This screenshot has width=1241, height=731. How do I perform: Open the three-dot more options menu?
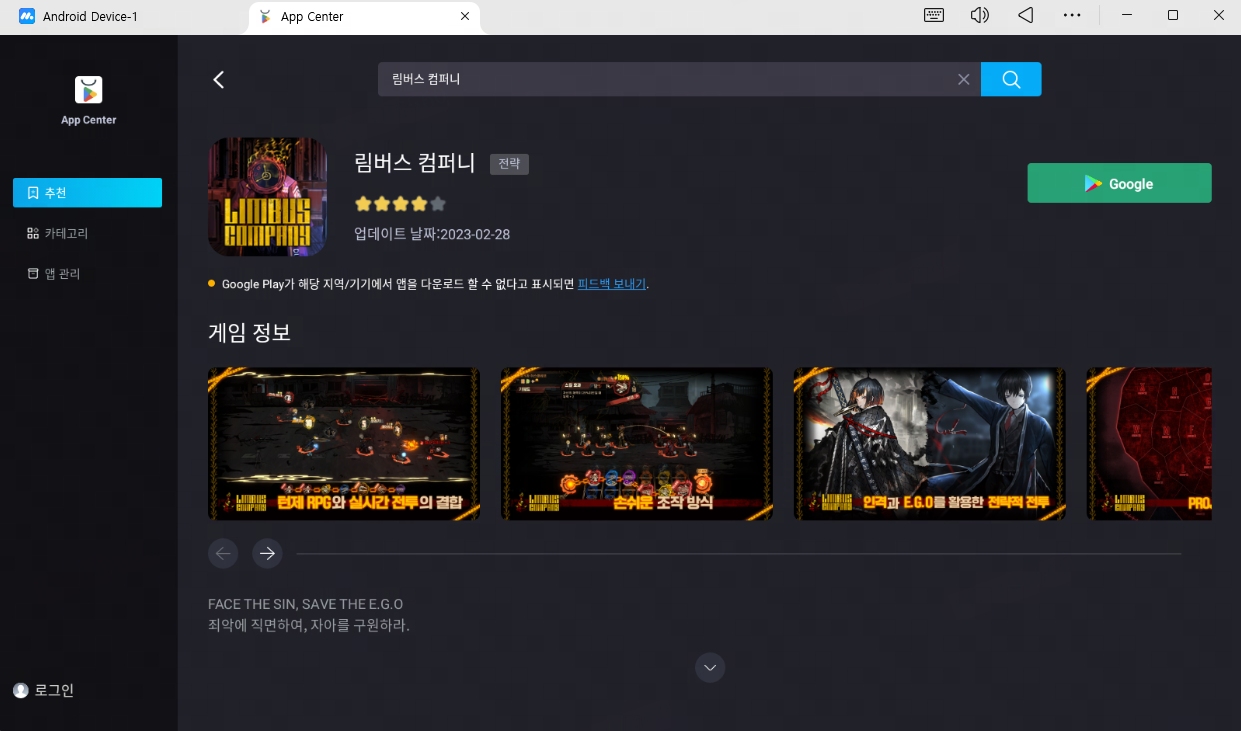point(1072,16)
